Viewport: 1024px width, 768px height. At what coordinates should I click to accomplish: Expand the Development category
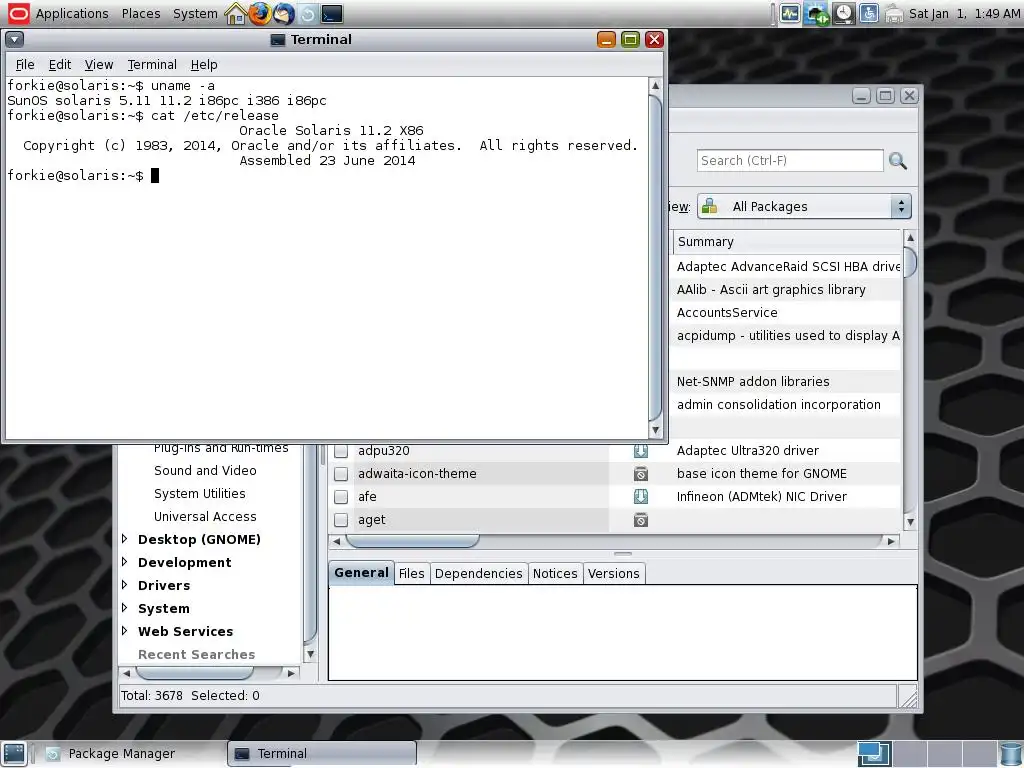click(125, 562)
